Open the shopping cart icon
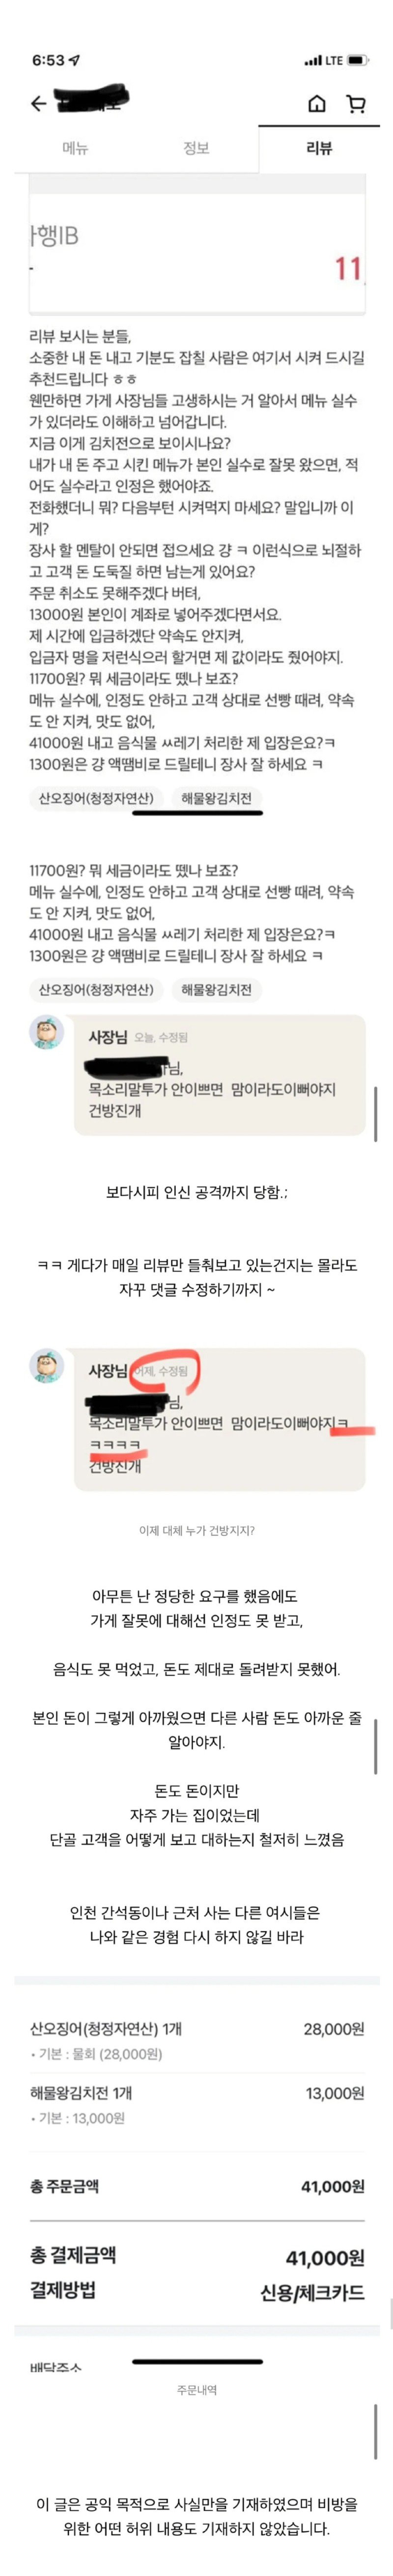Image resolution: width=393 pixels, height=2576 pixels. [355, 104]
